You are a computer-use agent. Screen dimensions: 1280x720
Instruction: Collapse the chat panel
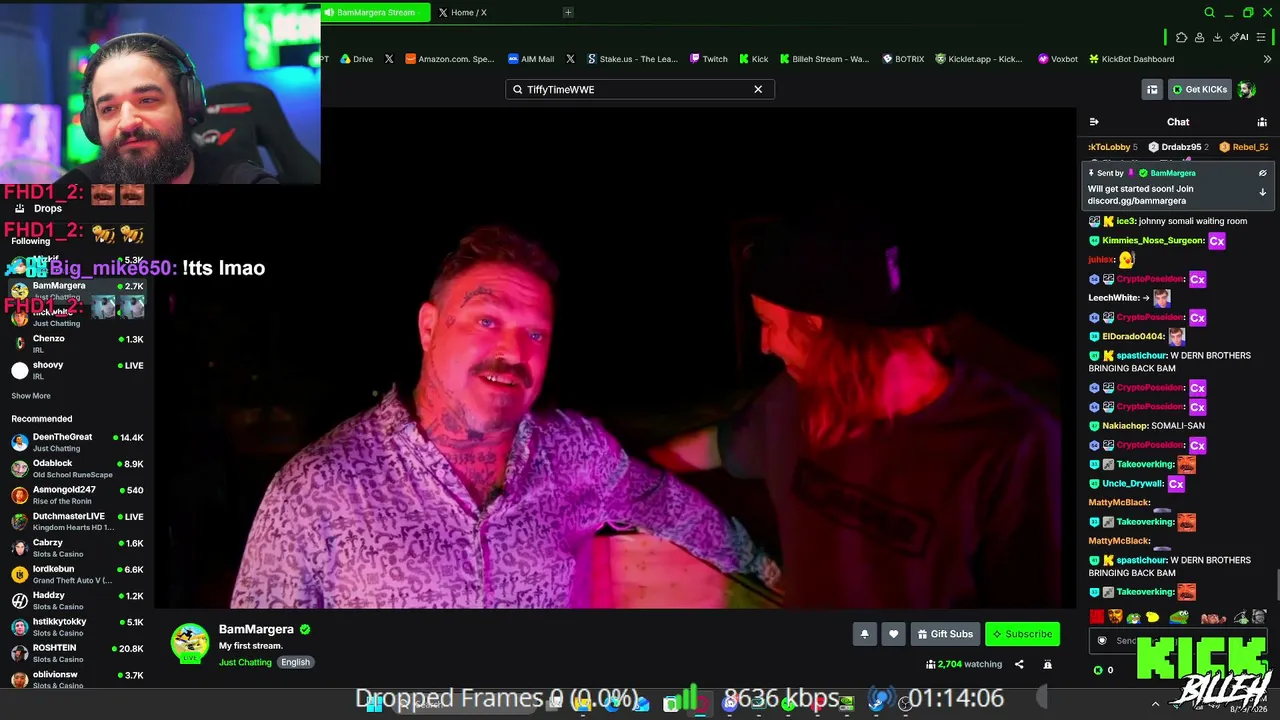pos(1094,122)
